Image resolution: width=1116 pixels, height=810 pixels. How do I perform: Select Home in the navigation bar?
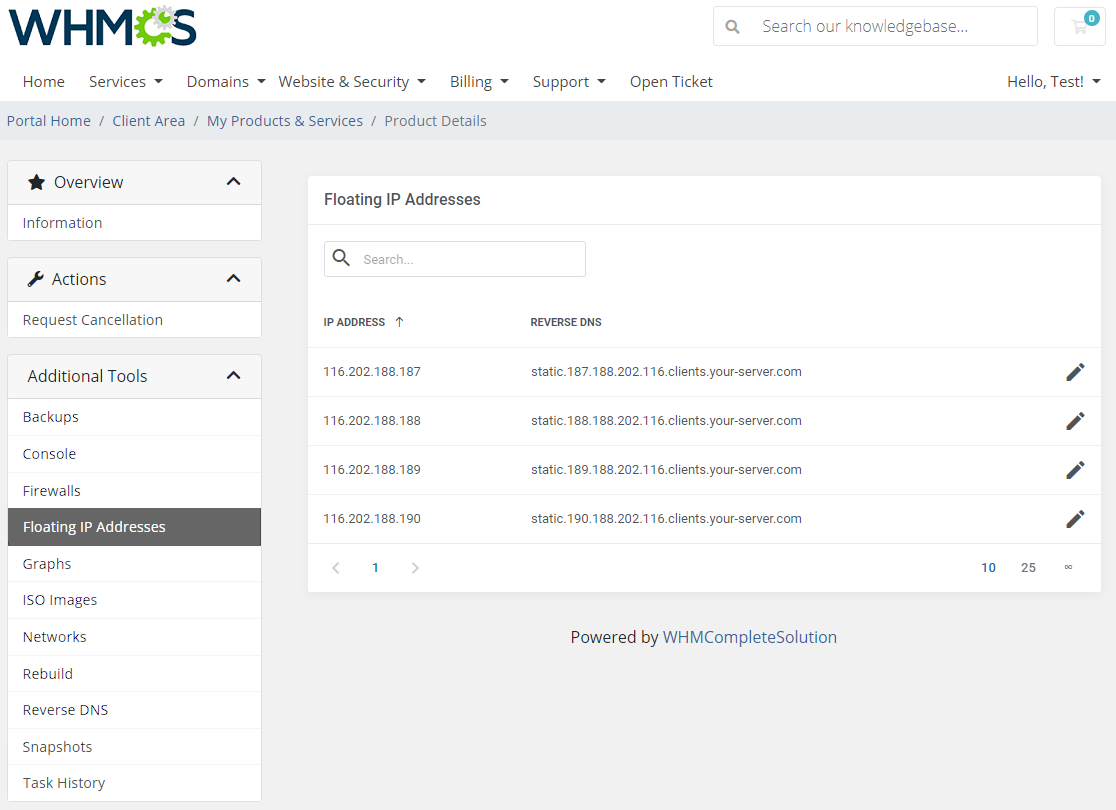43,81
